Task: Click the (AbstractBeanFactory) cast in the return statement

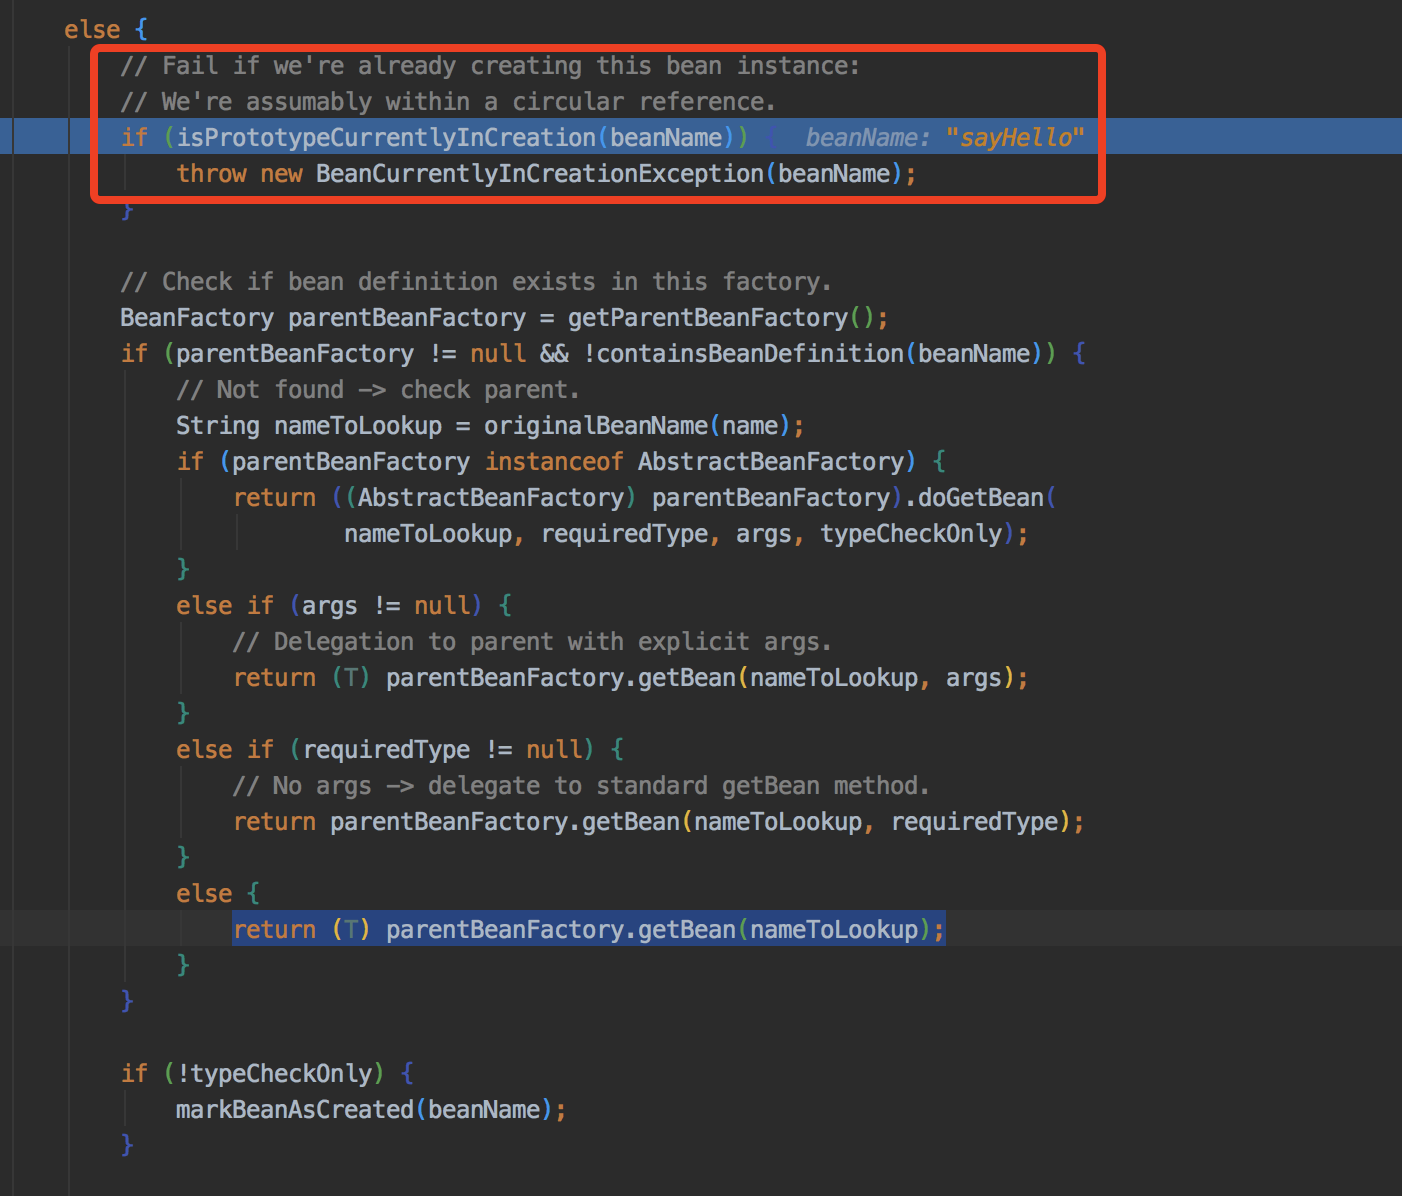Action: (491, 497)
